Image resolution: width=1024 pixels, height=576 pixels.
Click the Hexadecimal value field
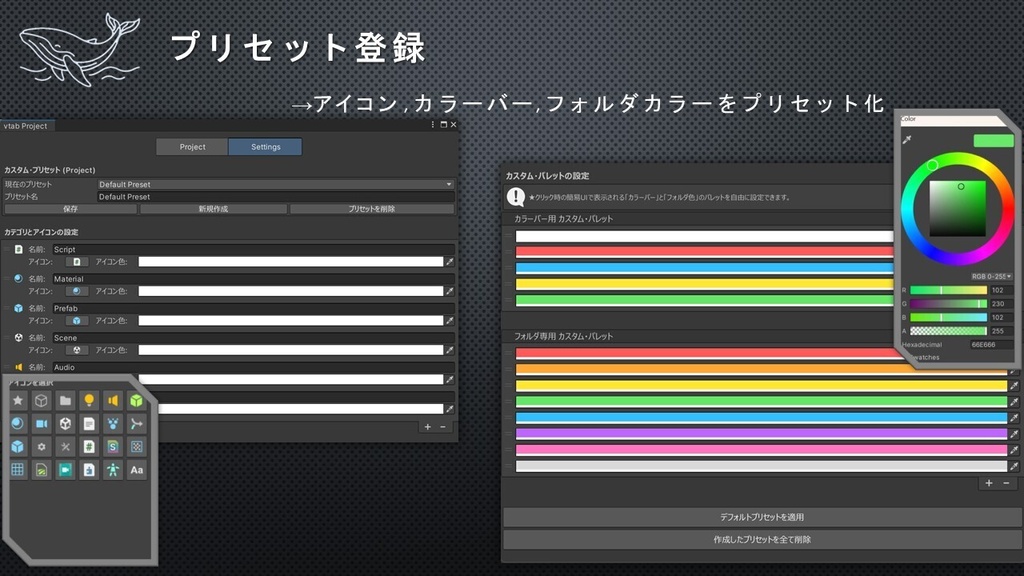coord(990,345)
